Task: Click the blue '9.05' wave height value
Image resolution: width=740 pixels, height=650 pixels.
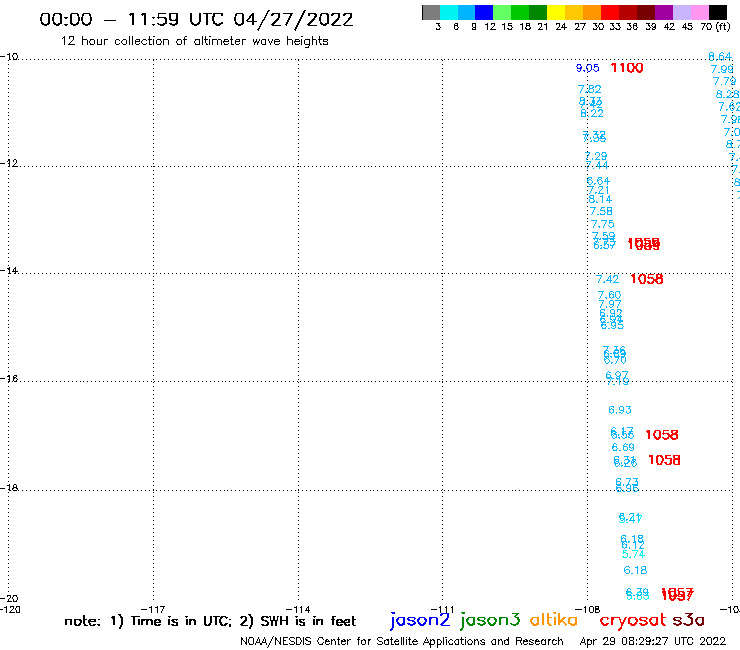Action: (x=588, y=68)
